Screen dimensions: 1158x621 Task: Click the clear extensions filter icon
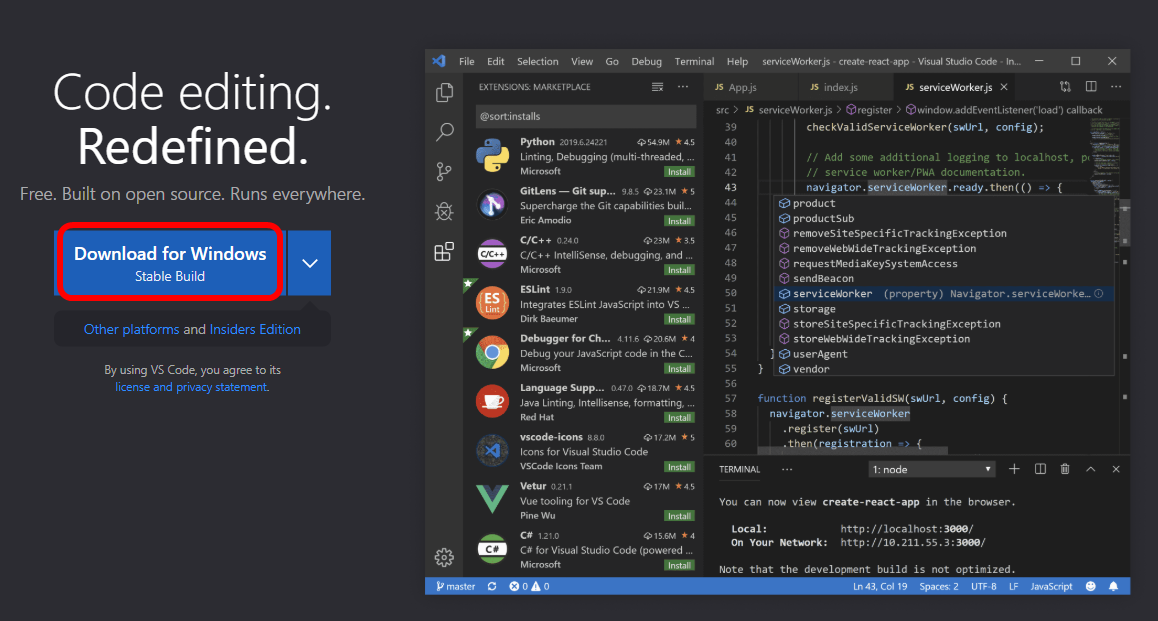pos(657,87)
